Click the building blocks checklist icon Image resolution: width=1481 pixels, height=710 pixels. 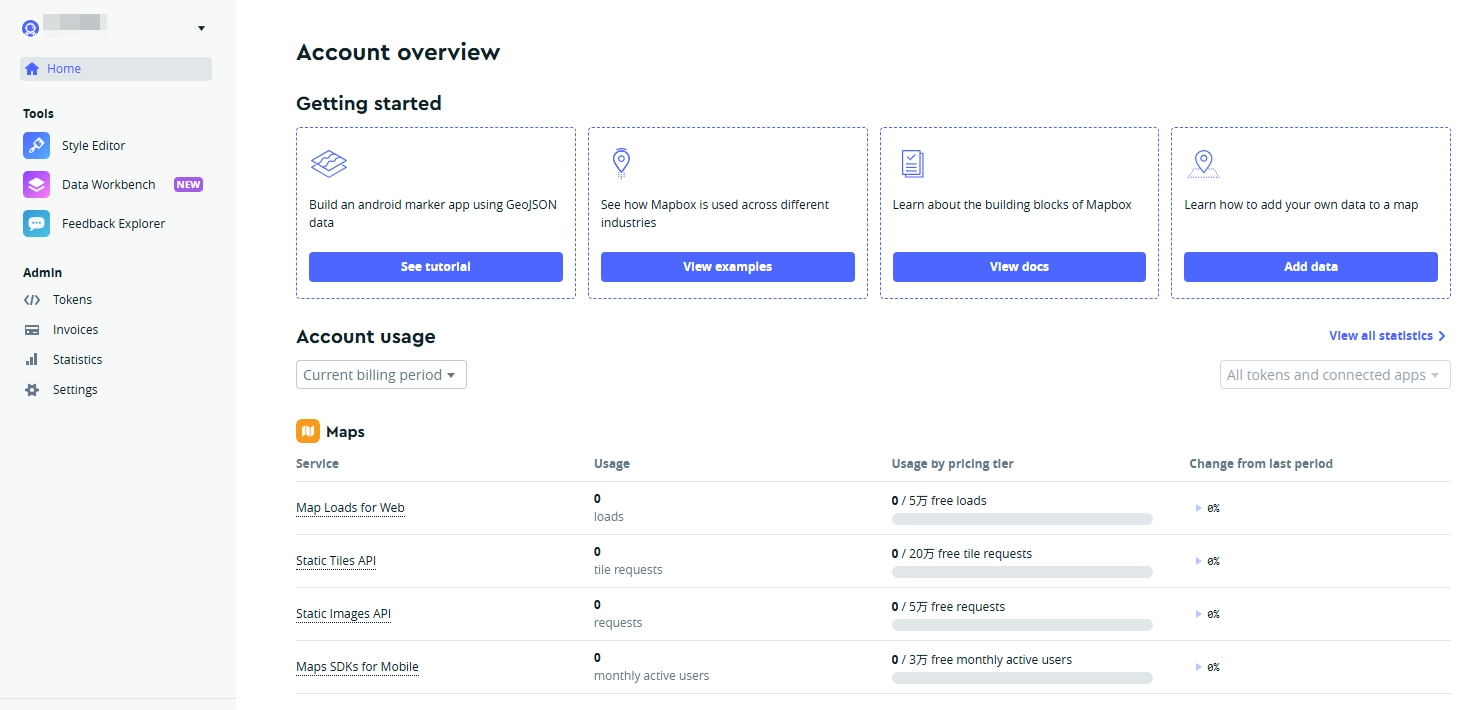coord(912,163)
